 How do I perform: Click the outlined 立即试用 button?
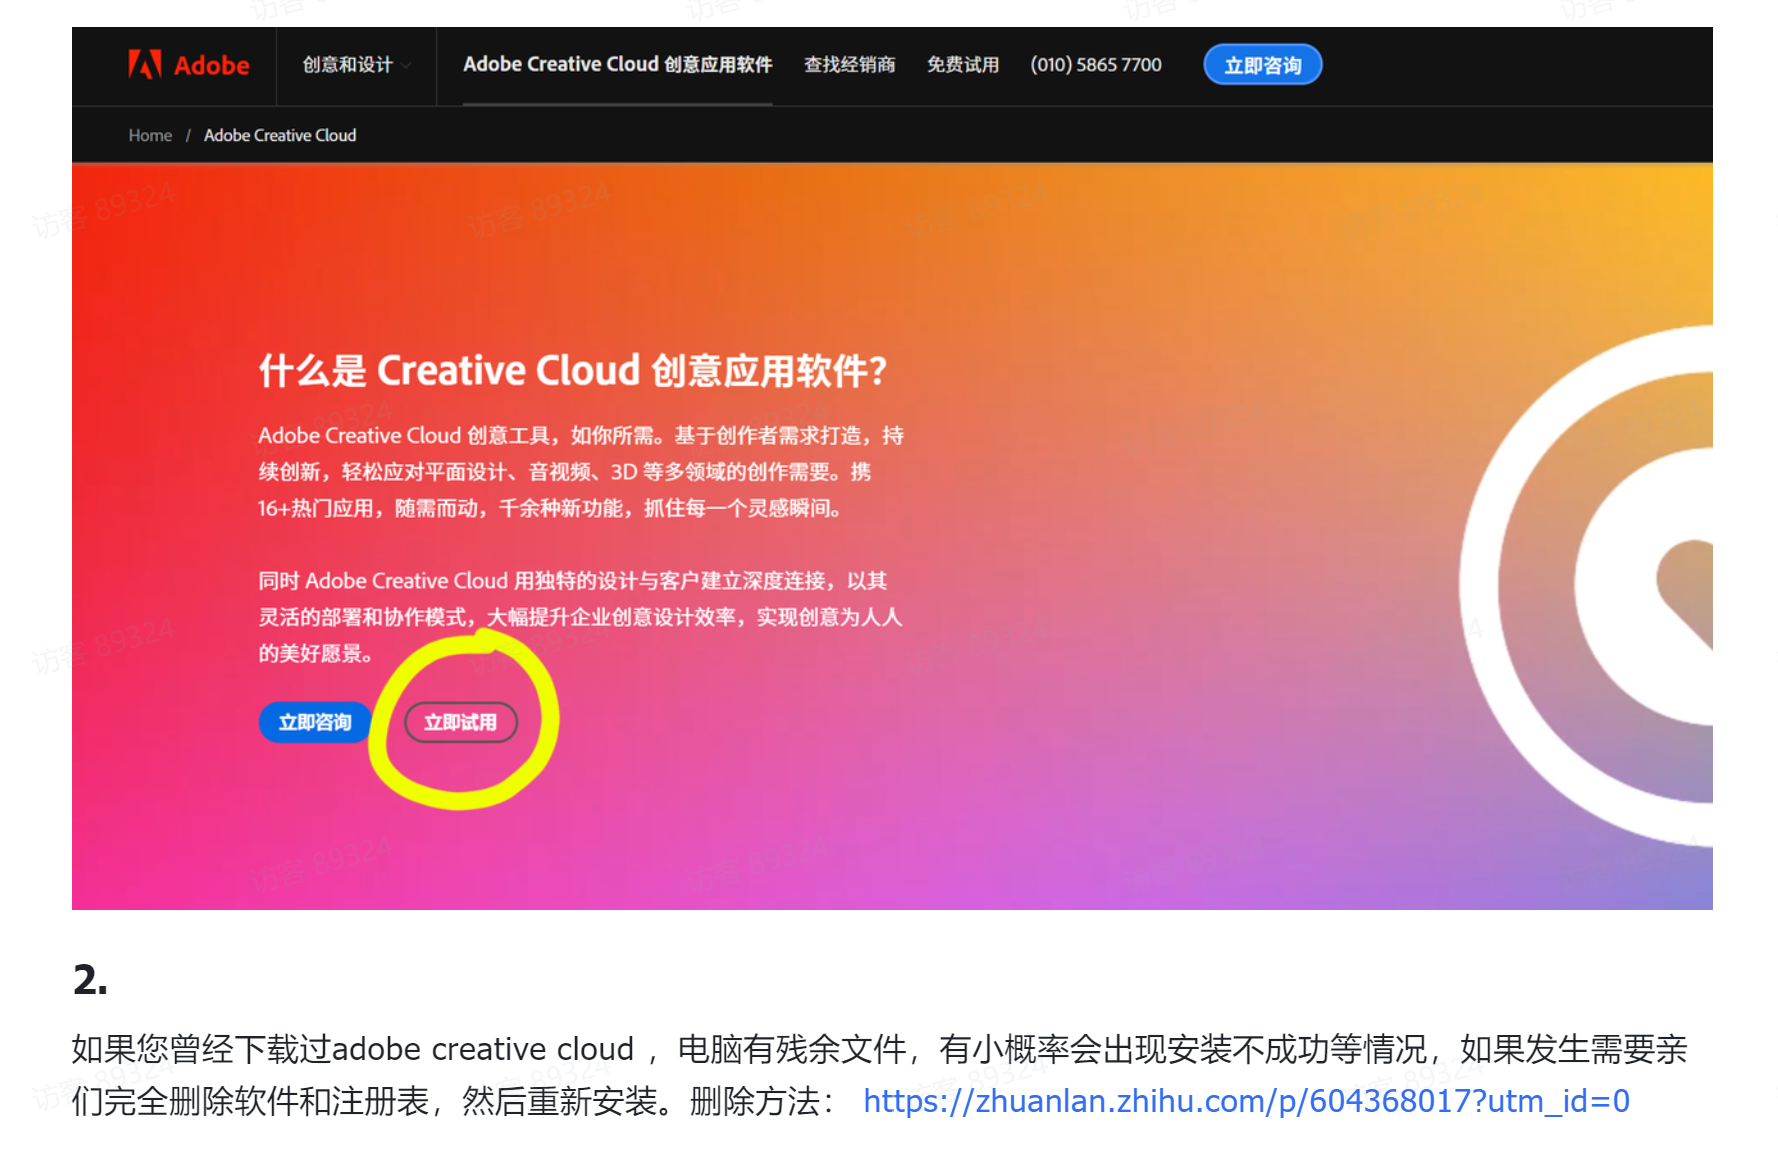point(460,722)
